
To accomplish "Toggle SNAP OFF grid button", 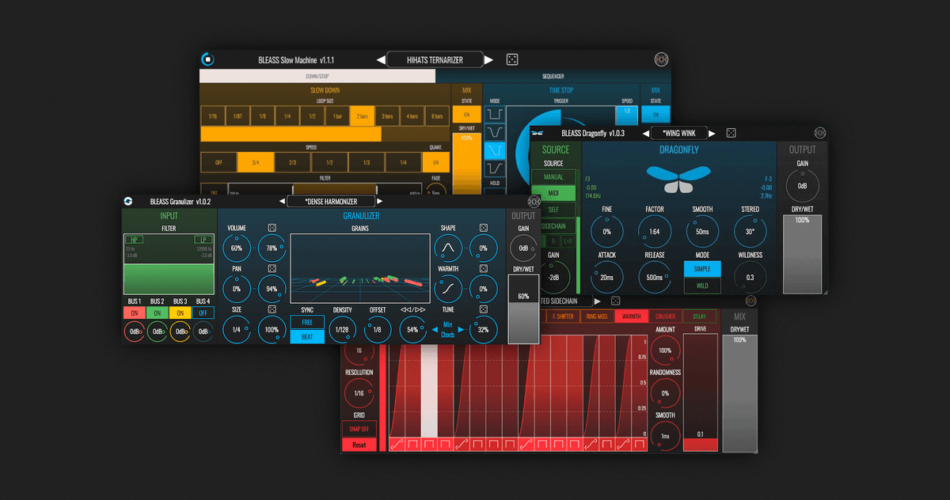I will click(357, 428).
